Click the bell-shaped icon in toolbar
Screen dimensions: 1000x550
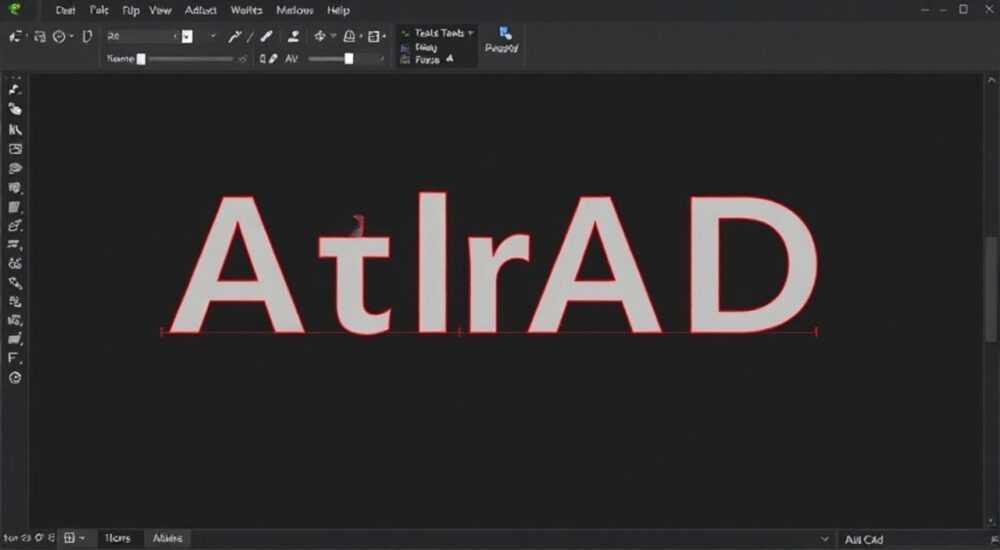coord(349,36)
